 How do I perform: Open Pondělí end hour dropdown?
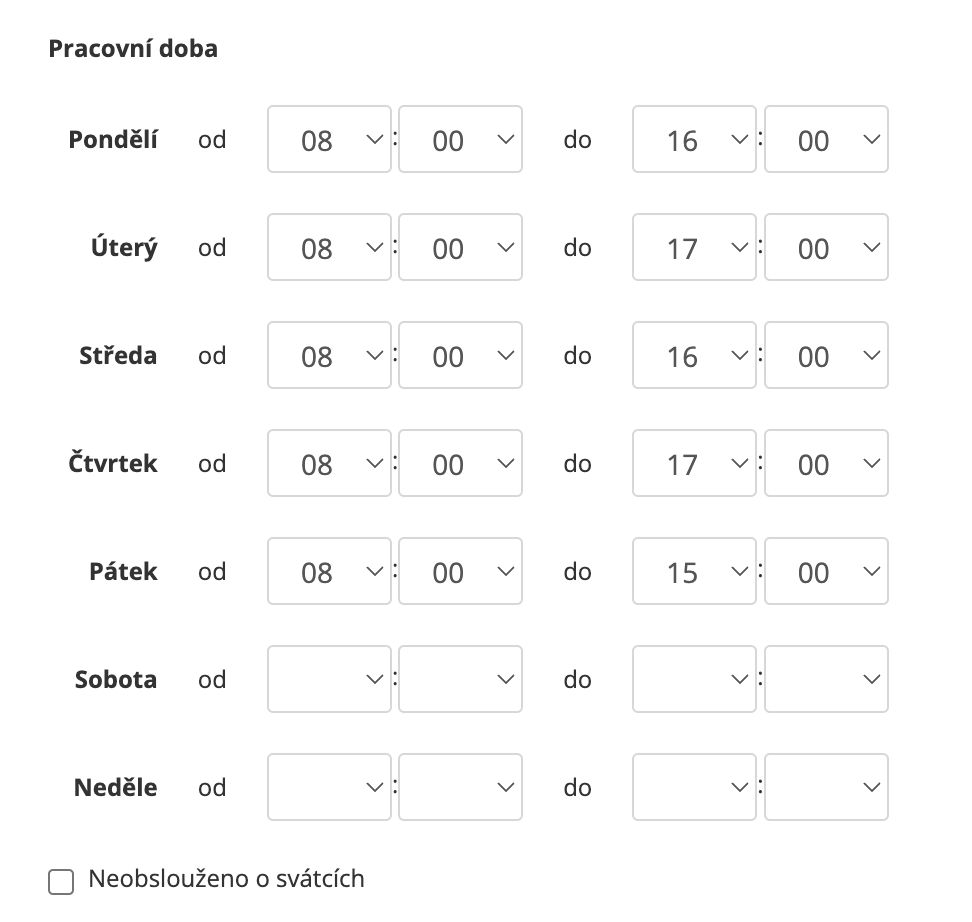(694, 140)
